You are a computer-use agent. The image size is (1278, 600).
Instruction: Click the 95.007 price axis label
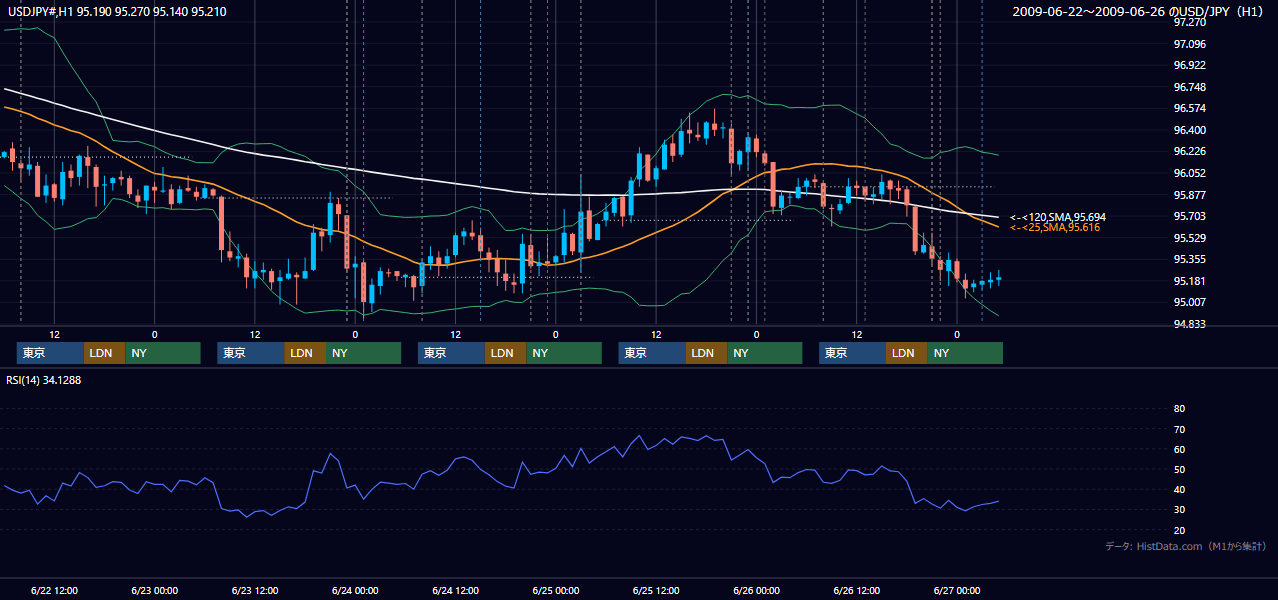(x=1189, y=302)
